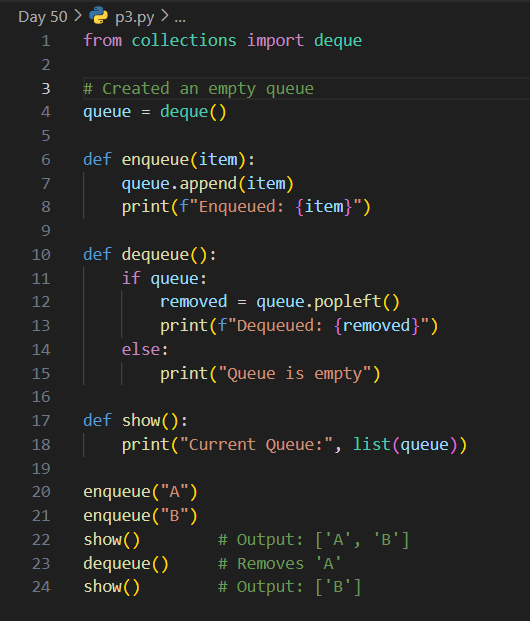This screenshot has width=530, height=621.
Task: Click function name 'enqueue' on line 6
Action: (x=155, y=160)
